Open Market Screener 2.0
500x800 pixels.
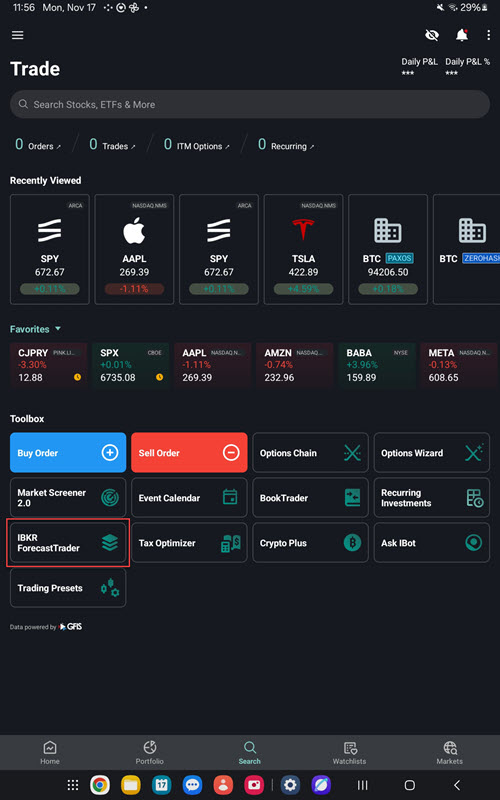[x=68, y=497]
